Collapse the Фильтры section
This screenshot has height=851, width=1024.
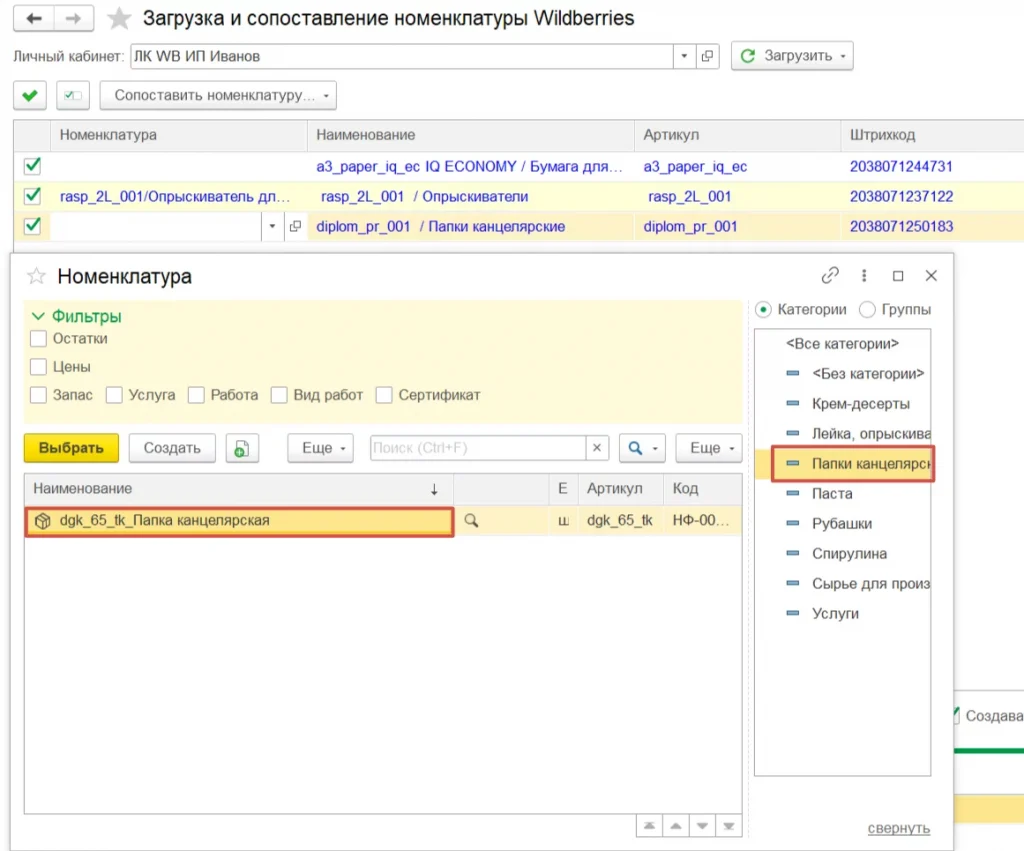click(x=39, y=316)
